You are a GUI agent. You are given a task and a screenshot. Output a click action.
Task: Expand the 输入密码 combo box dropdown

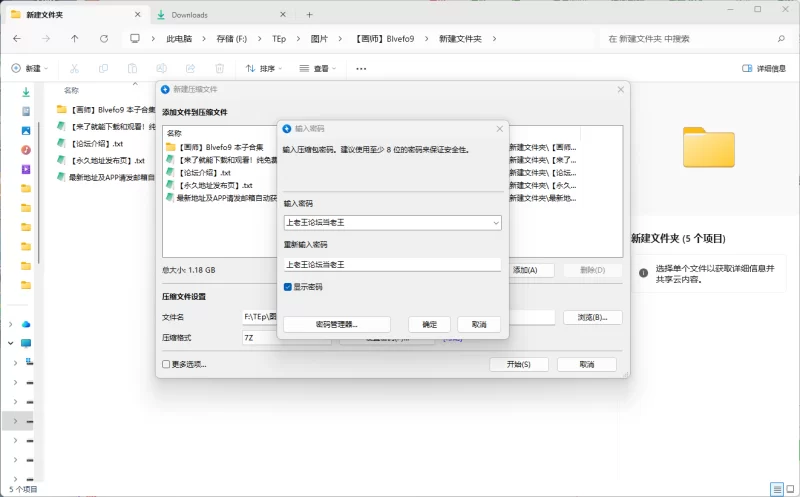(495, 222)
